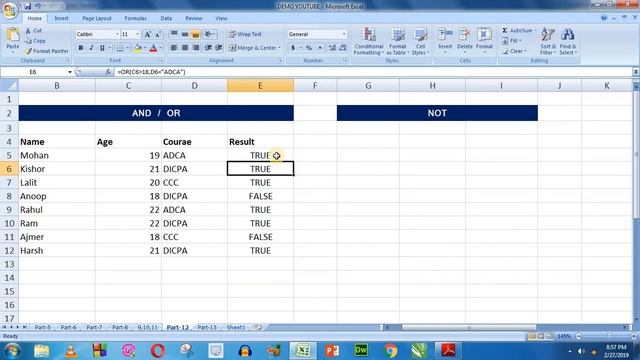This screenshot has height=360, width=640.
Task: Click the horizontal scrollbar
Action: tap(469, 327)
